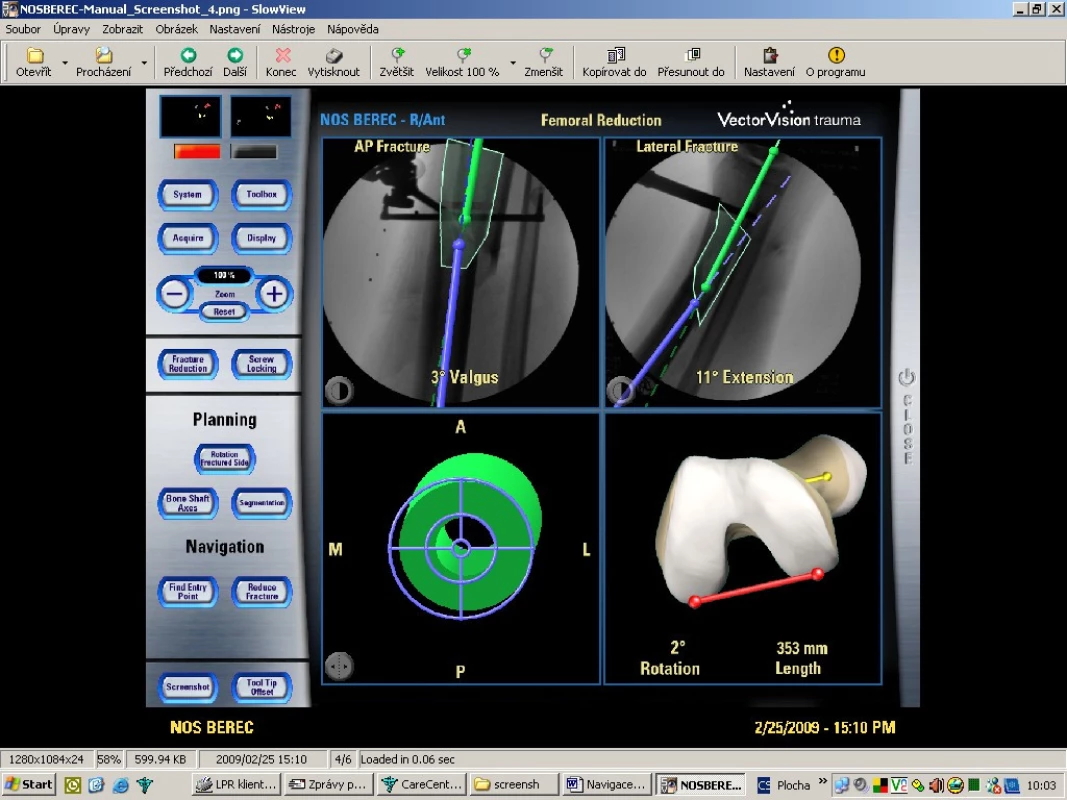Click the Segmentation button
The image size is (1067, 800).
[x=262, y=503]
